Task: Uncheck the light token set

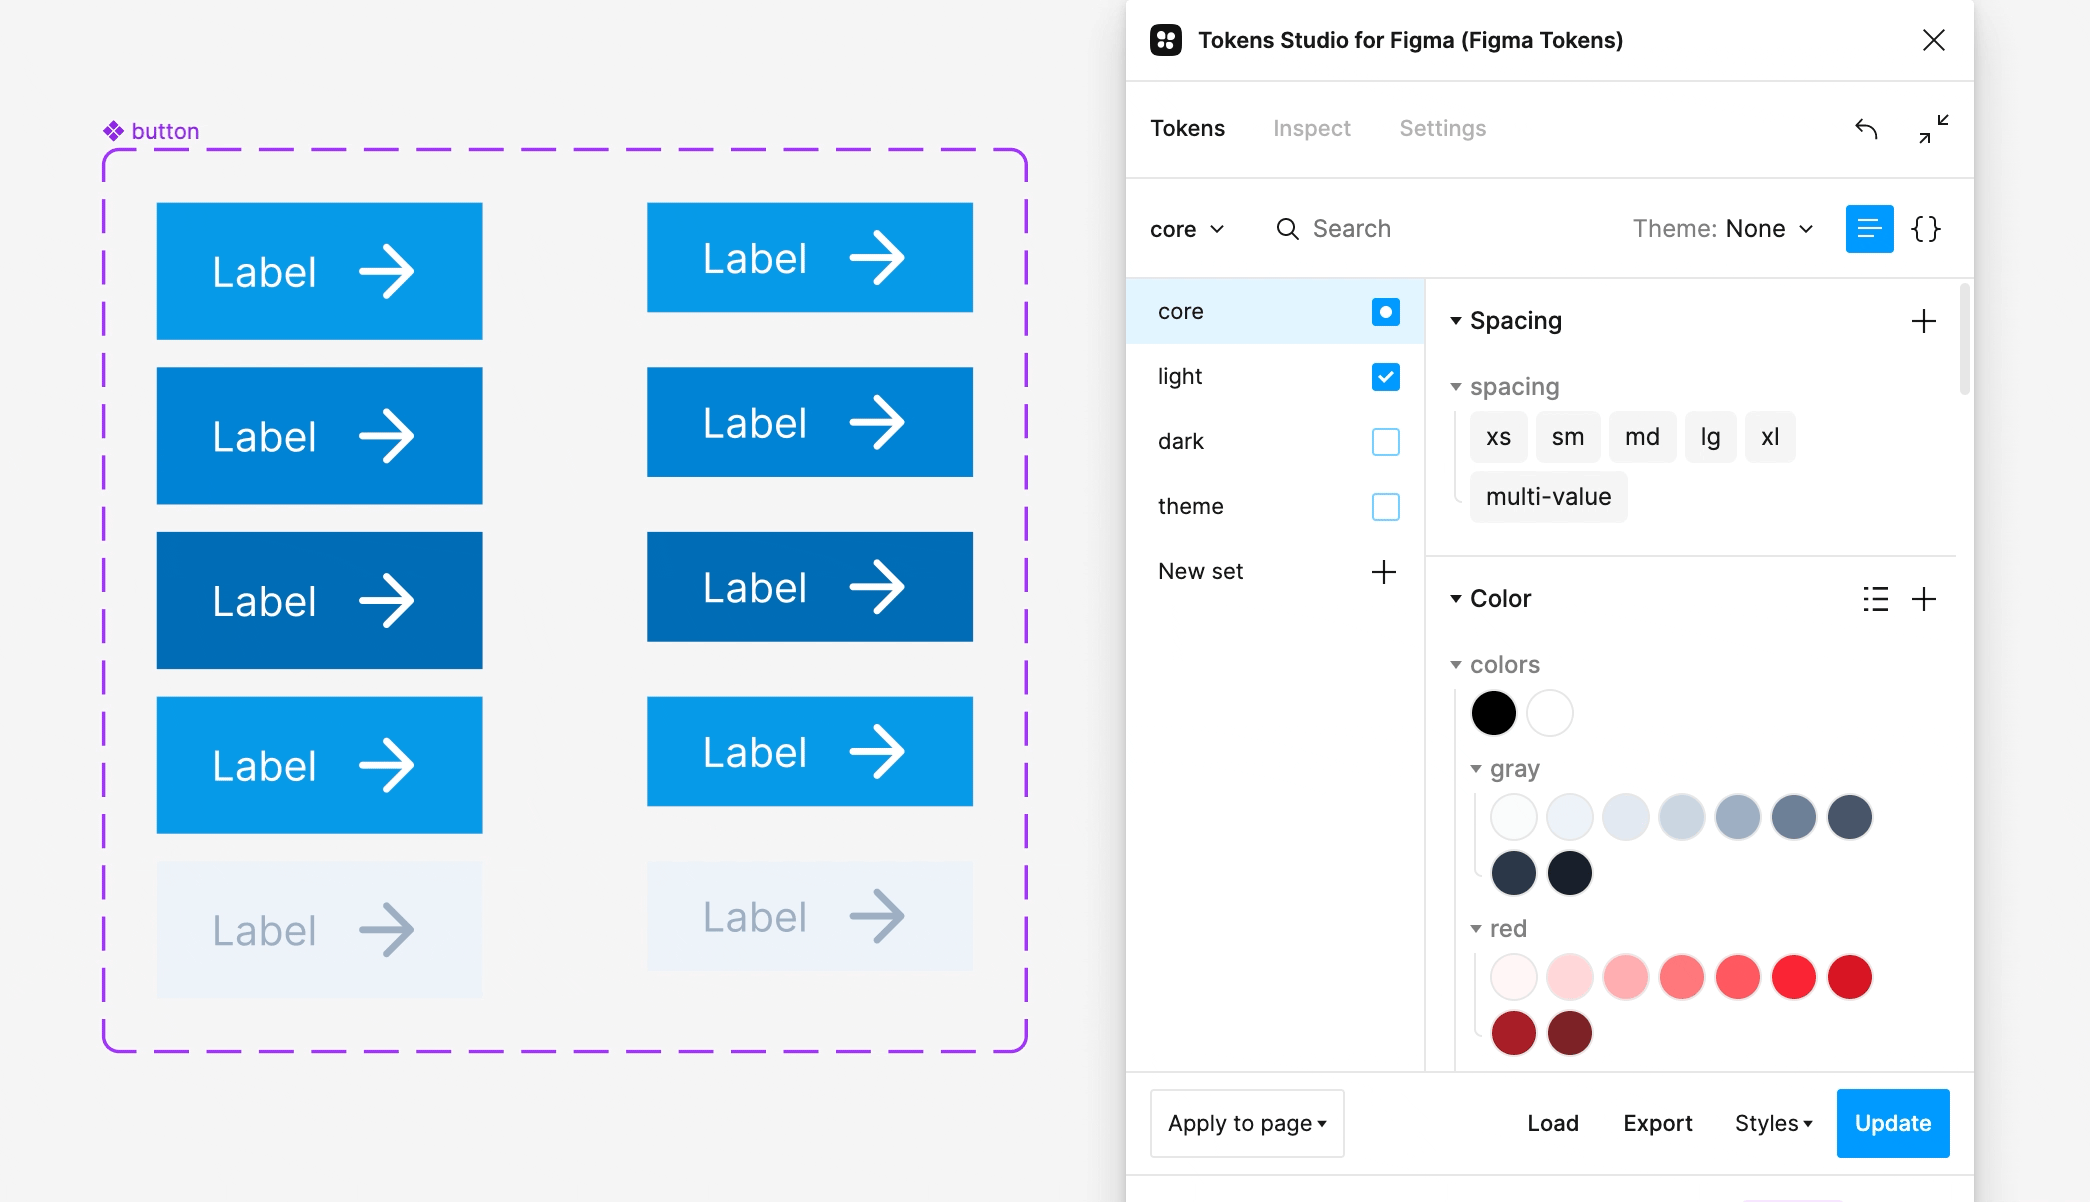Action: 1386,377
